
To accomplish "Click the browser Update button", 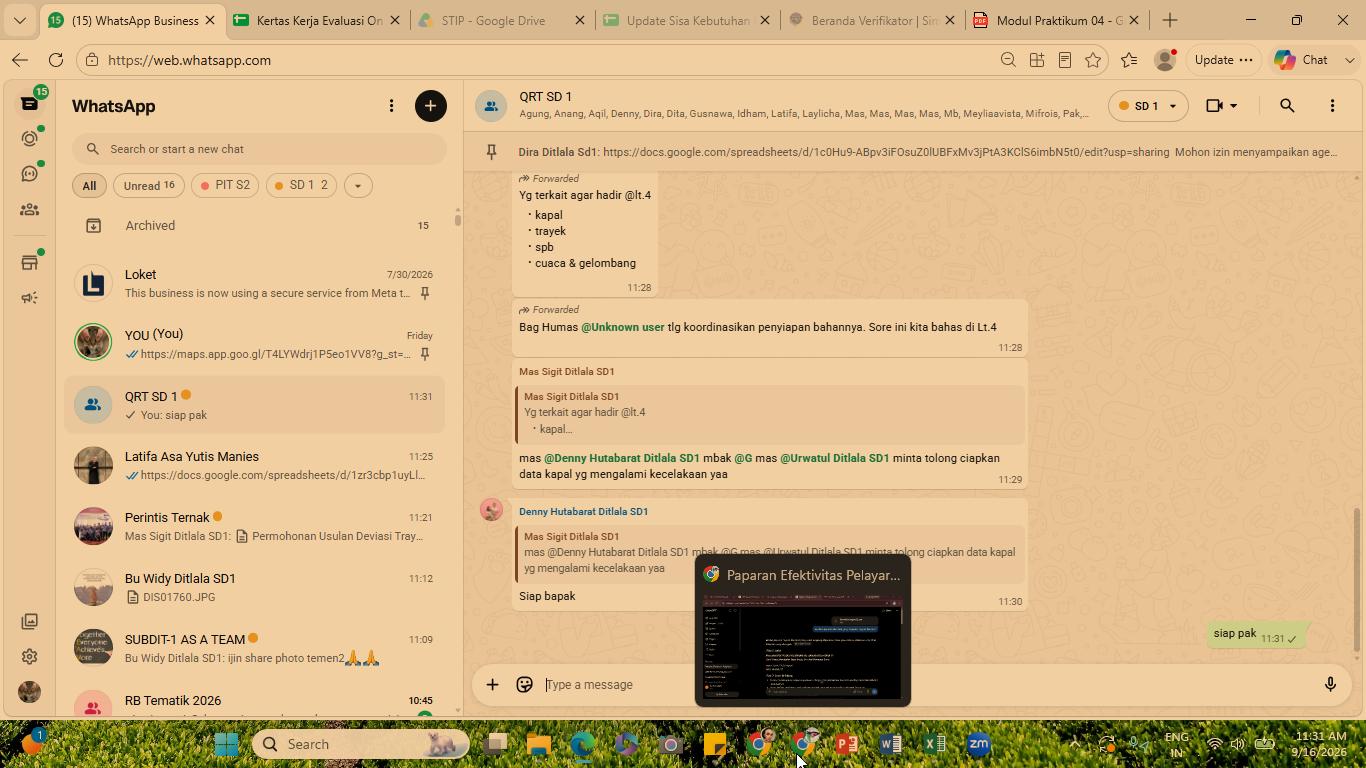I will tap(1223, 60).
